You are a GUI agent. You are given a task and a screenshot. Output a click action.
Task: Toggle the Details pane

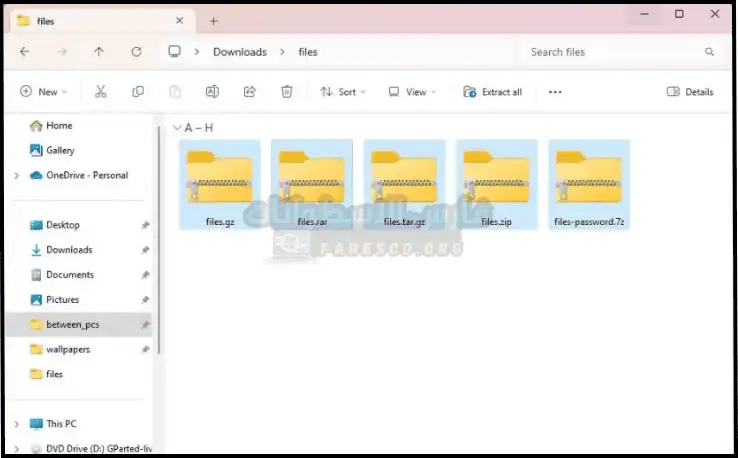[x=690, y=92]
